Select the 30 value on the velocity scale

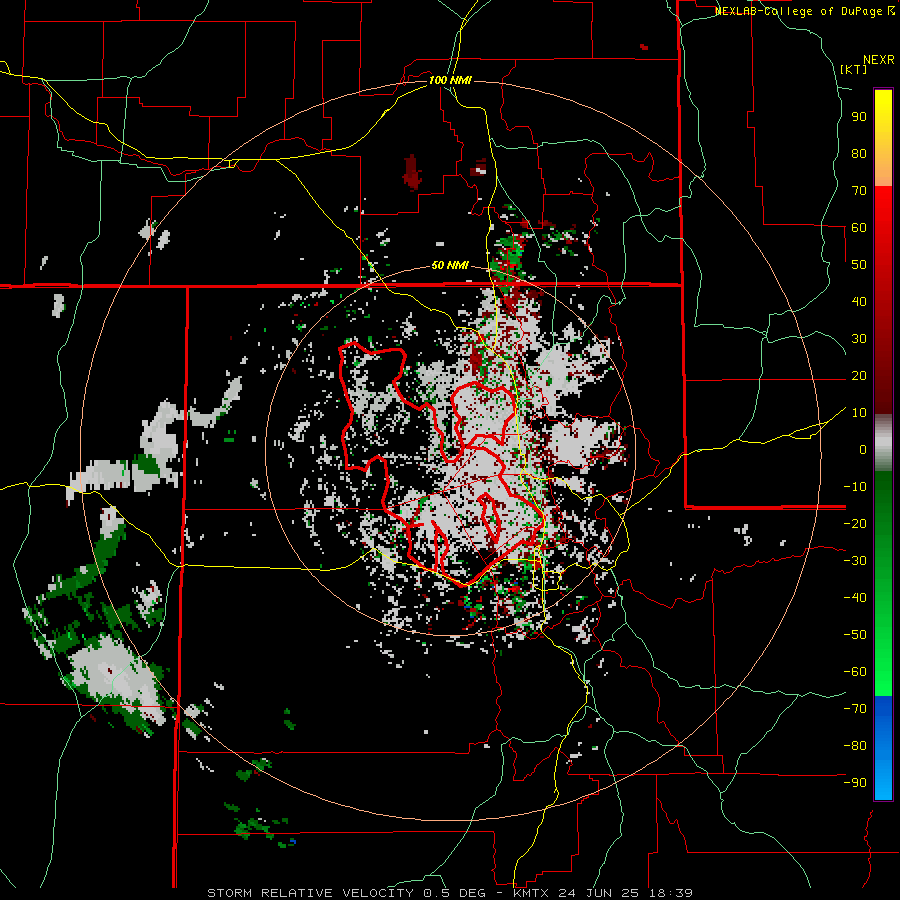pyautogui.click(x=859, y=339)
